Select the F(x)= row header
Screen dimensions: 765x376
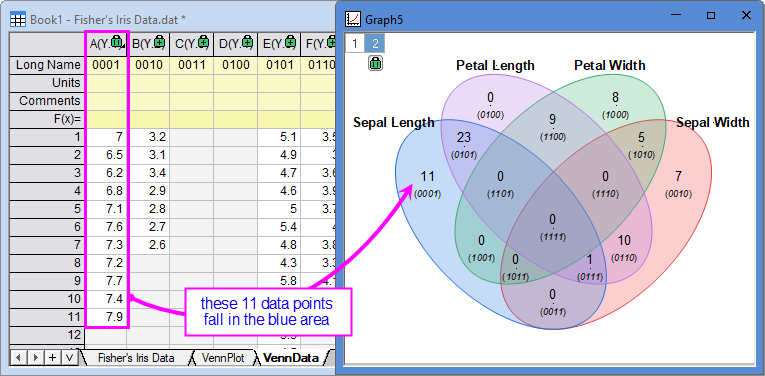[x=47, y=119]
